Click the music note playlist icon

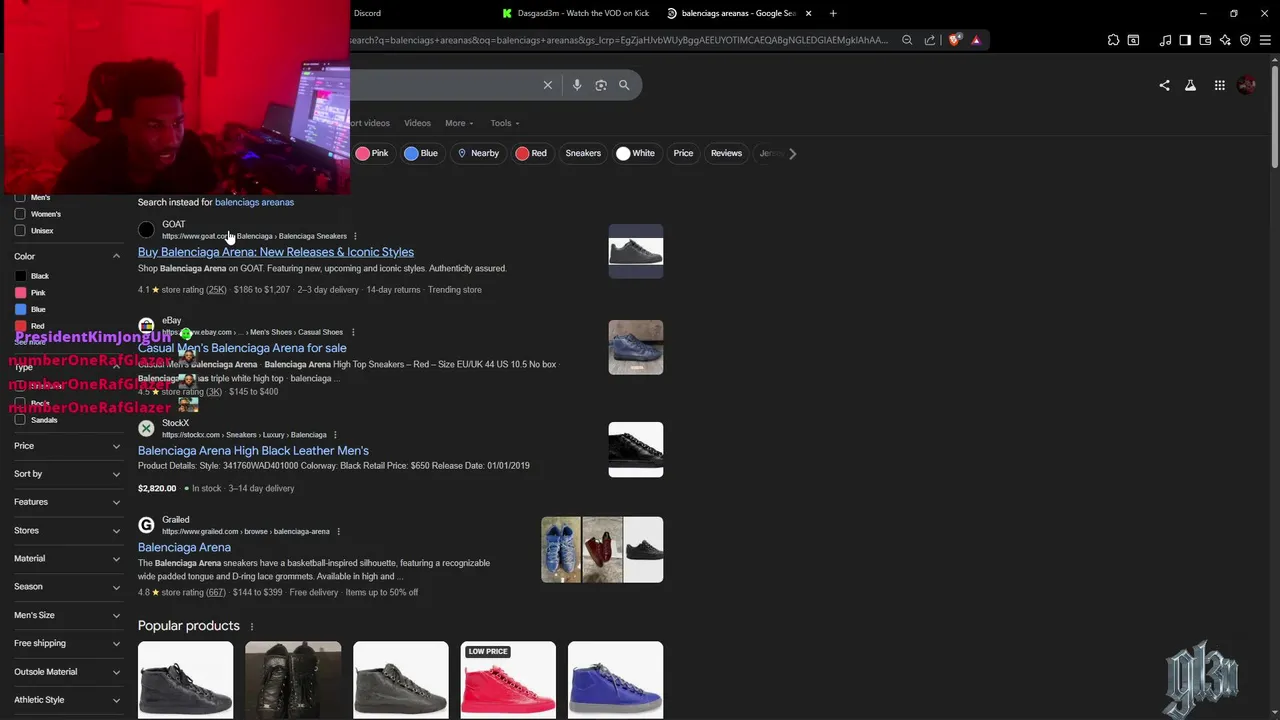[x=1165, y=40]
